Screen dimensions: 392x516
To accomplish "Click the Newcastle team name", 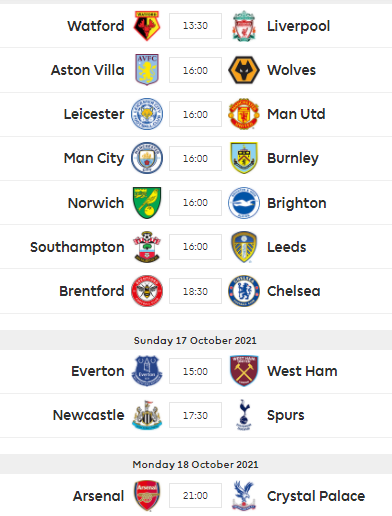I will 89,415.
